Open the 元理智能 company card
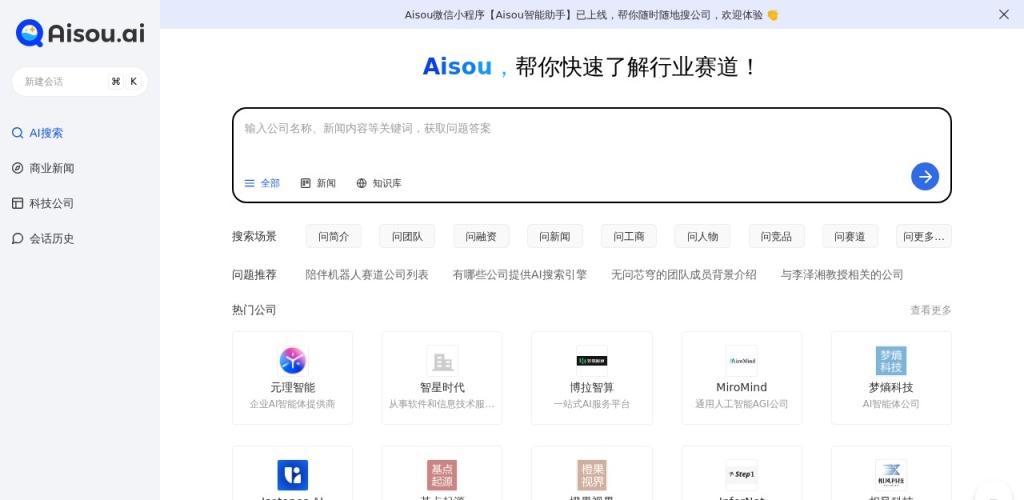 [x=292, y=378]
